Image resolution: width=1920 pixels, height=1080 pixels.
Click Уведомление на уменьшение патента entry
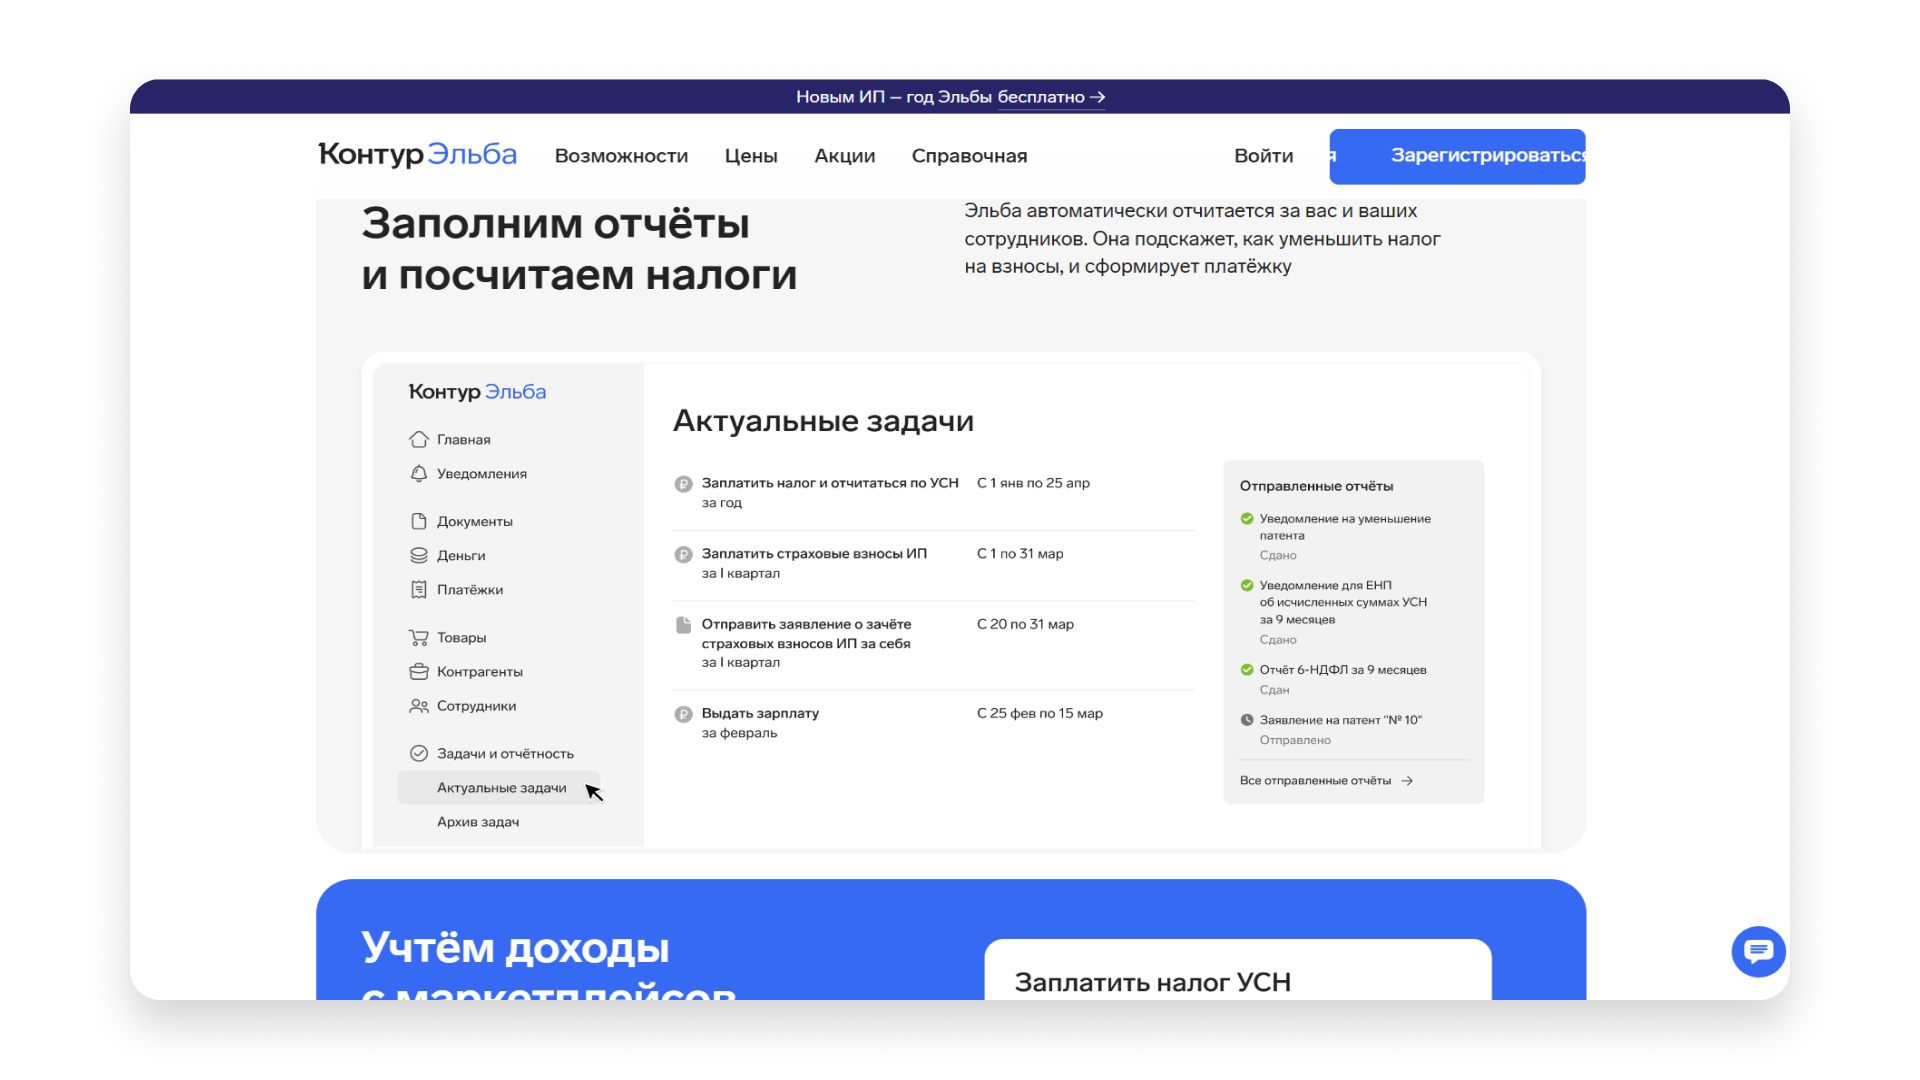point(1345,527)
